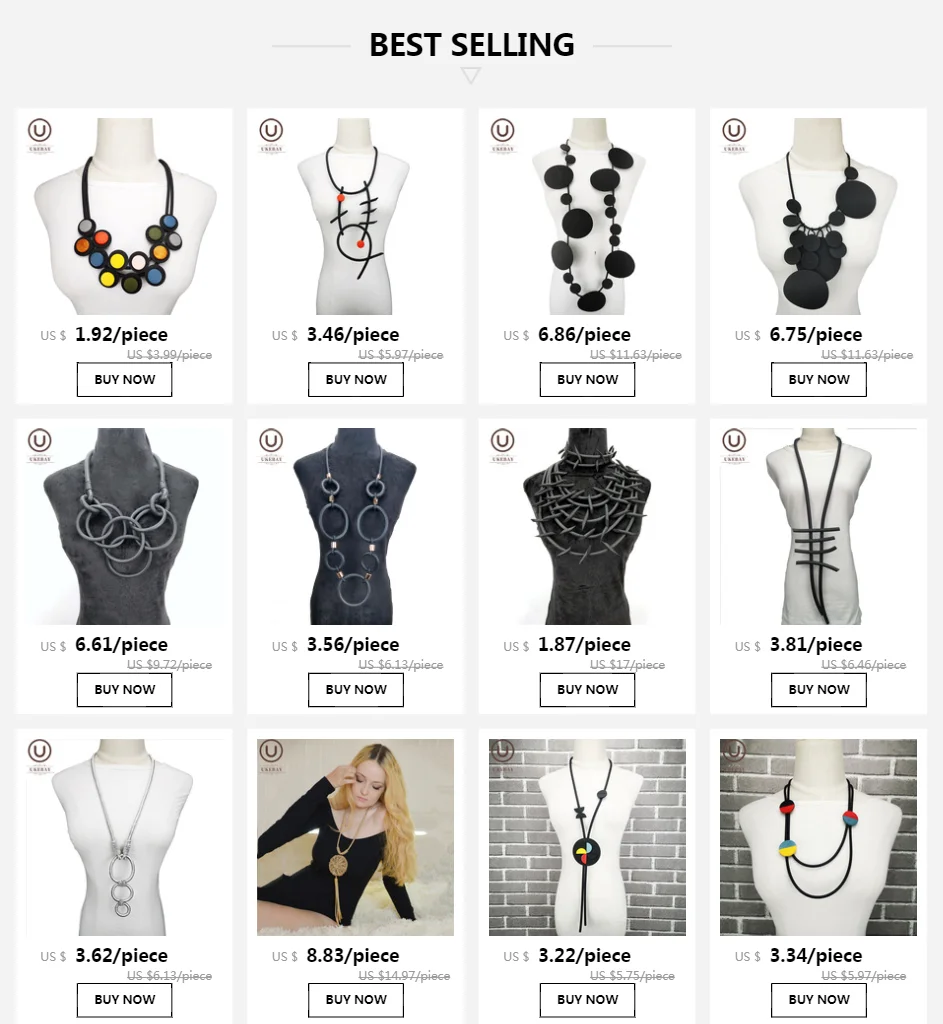Buy the 3.34/piece double loop necklace
Screen dimensions: 943x1024
819,1000
